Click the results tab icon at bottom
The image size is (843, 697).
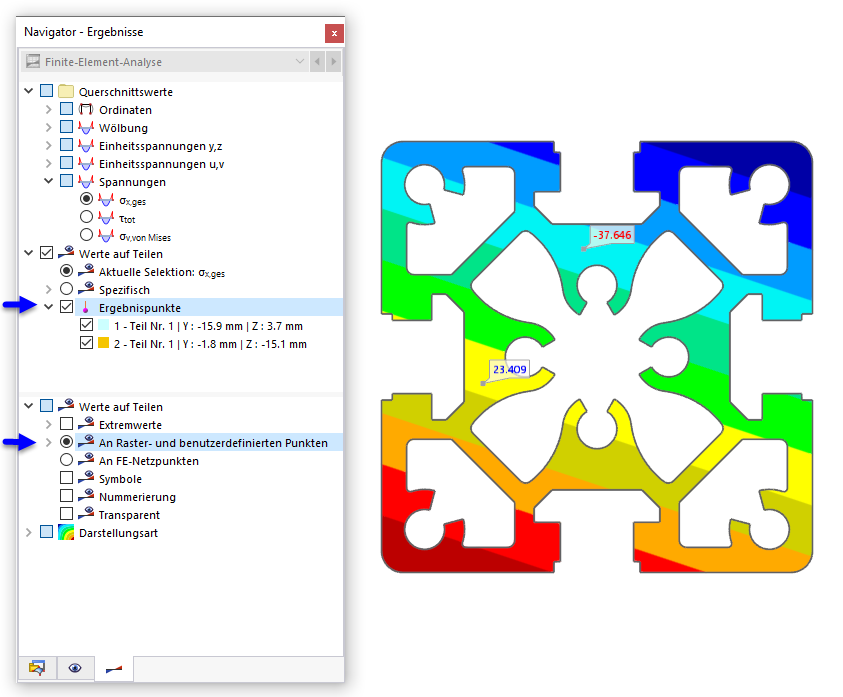(x=114, y=668)
